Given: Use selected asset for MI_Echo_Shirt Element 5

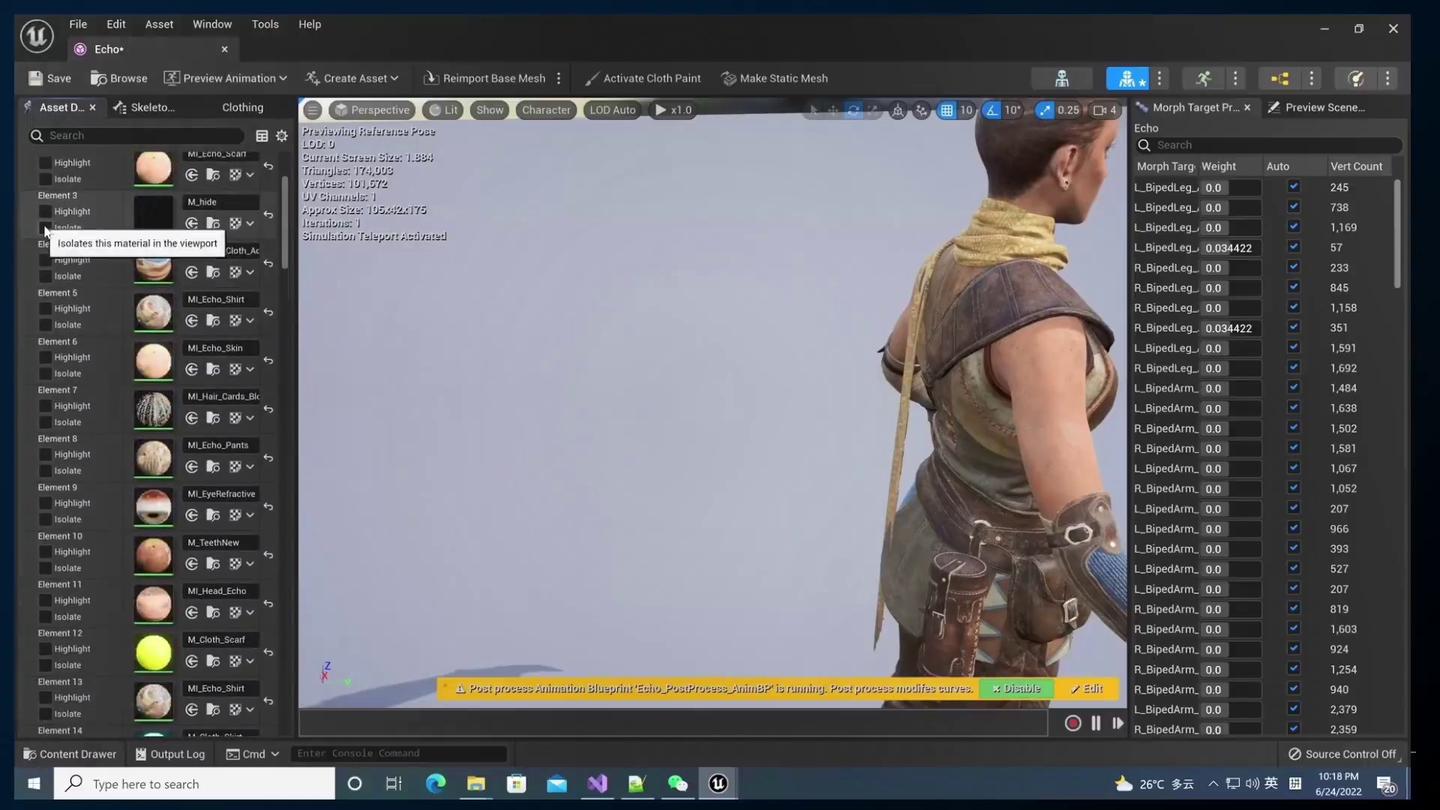Looking at the screenshot, I should pos(192,320).
